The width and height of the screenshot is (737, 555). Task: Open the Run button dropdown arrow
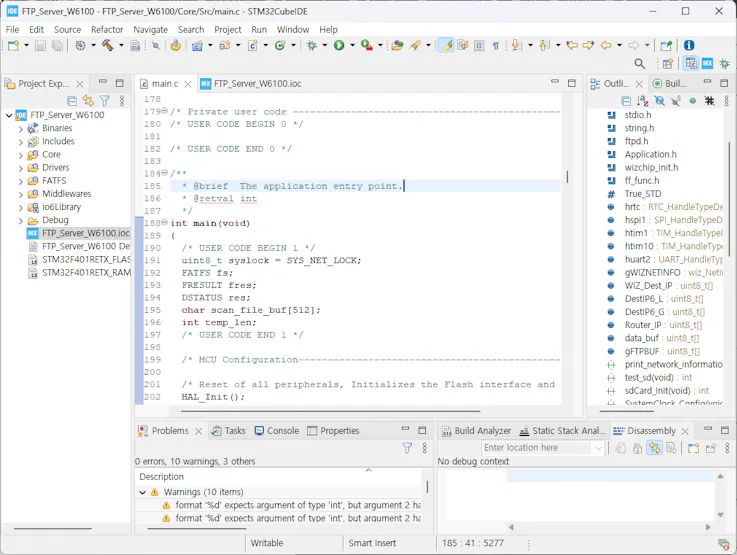tap(352, 45)
